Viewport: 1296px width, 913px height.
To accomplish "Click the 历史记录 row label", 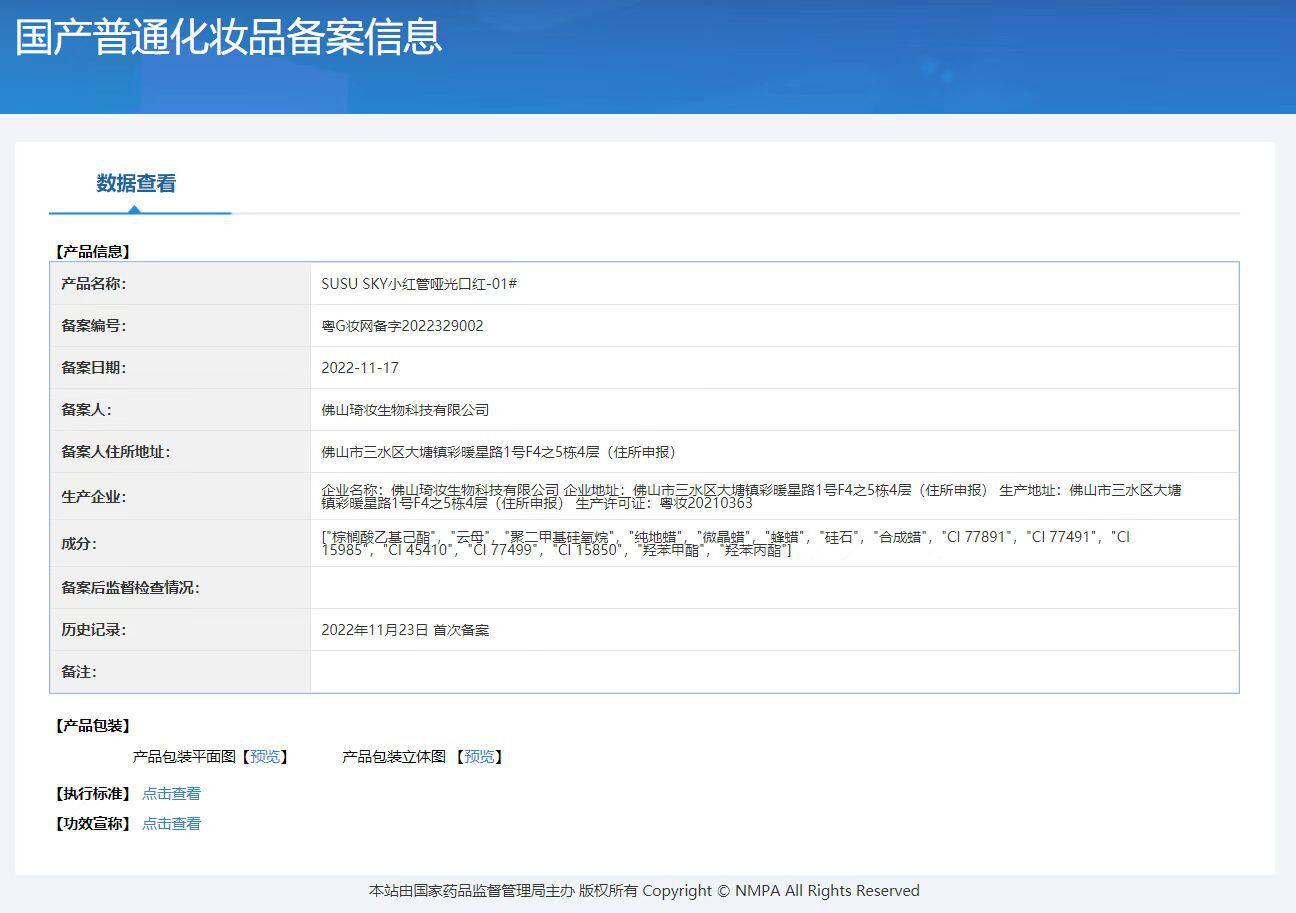I will [x=94, y=630].
